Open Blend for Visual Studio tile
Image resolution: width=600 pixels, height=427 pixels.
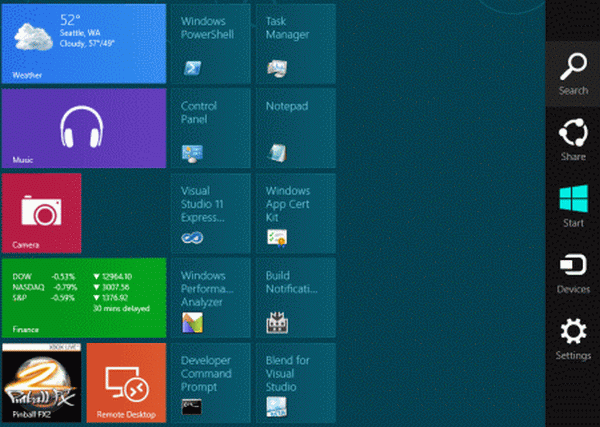[296, 383]
